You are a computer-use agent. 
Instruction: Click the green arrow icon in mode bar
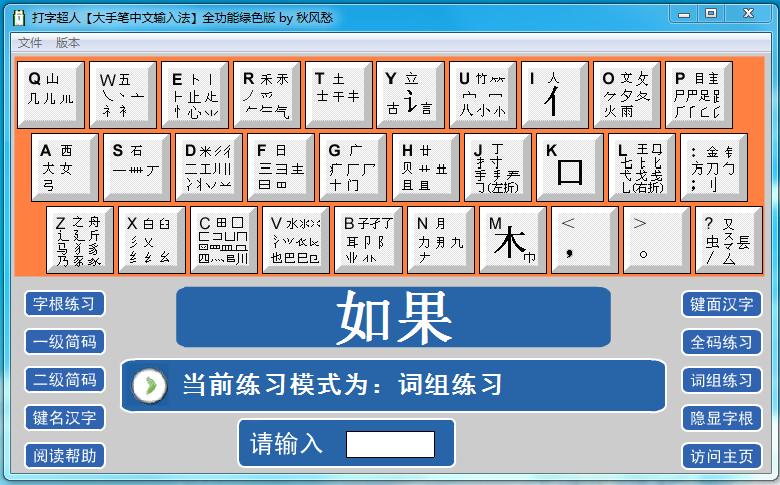click(x=149, y=386)
